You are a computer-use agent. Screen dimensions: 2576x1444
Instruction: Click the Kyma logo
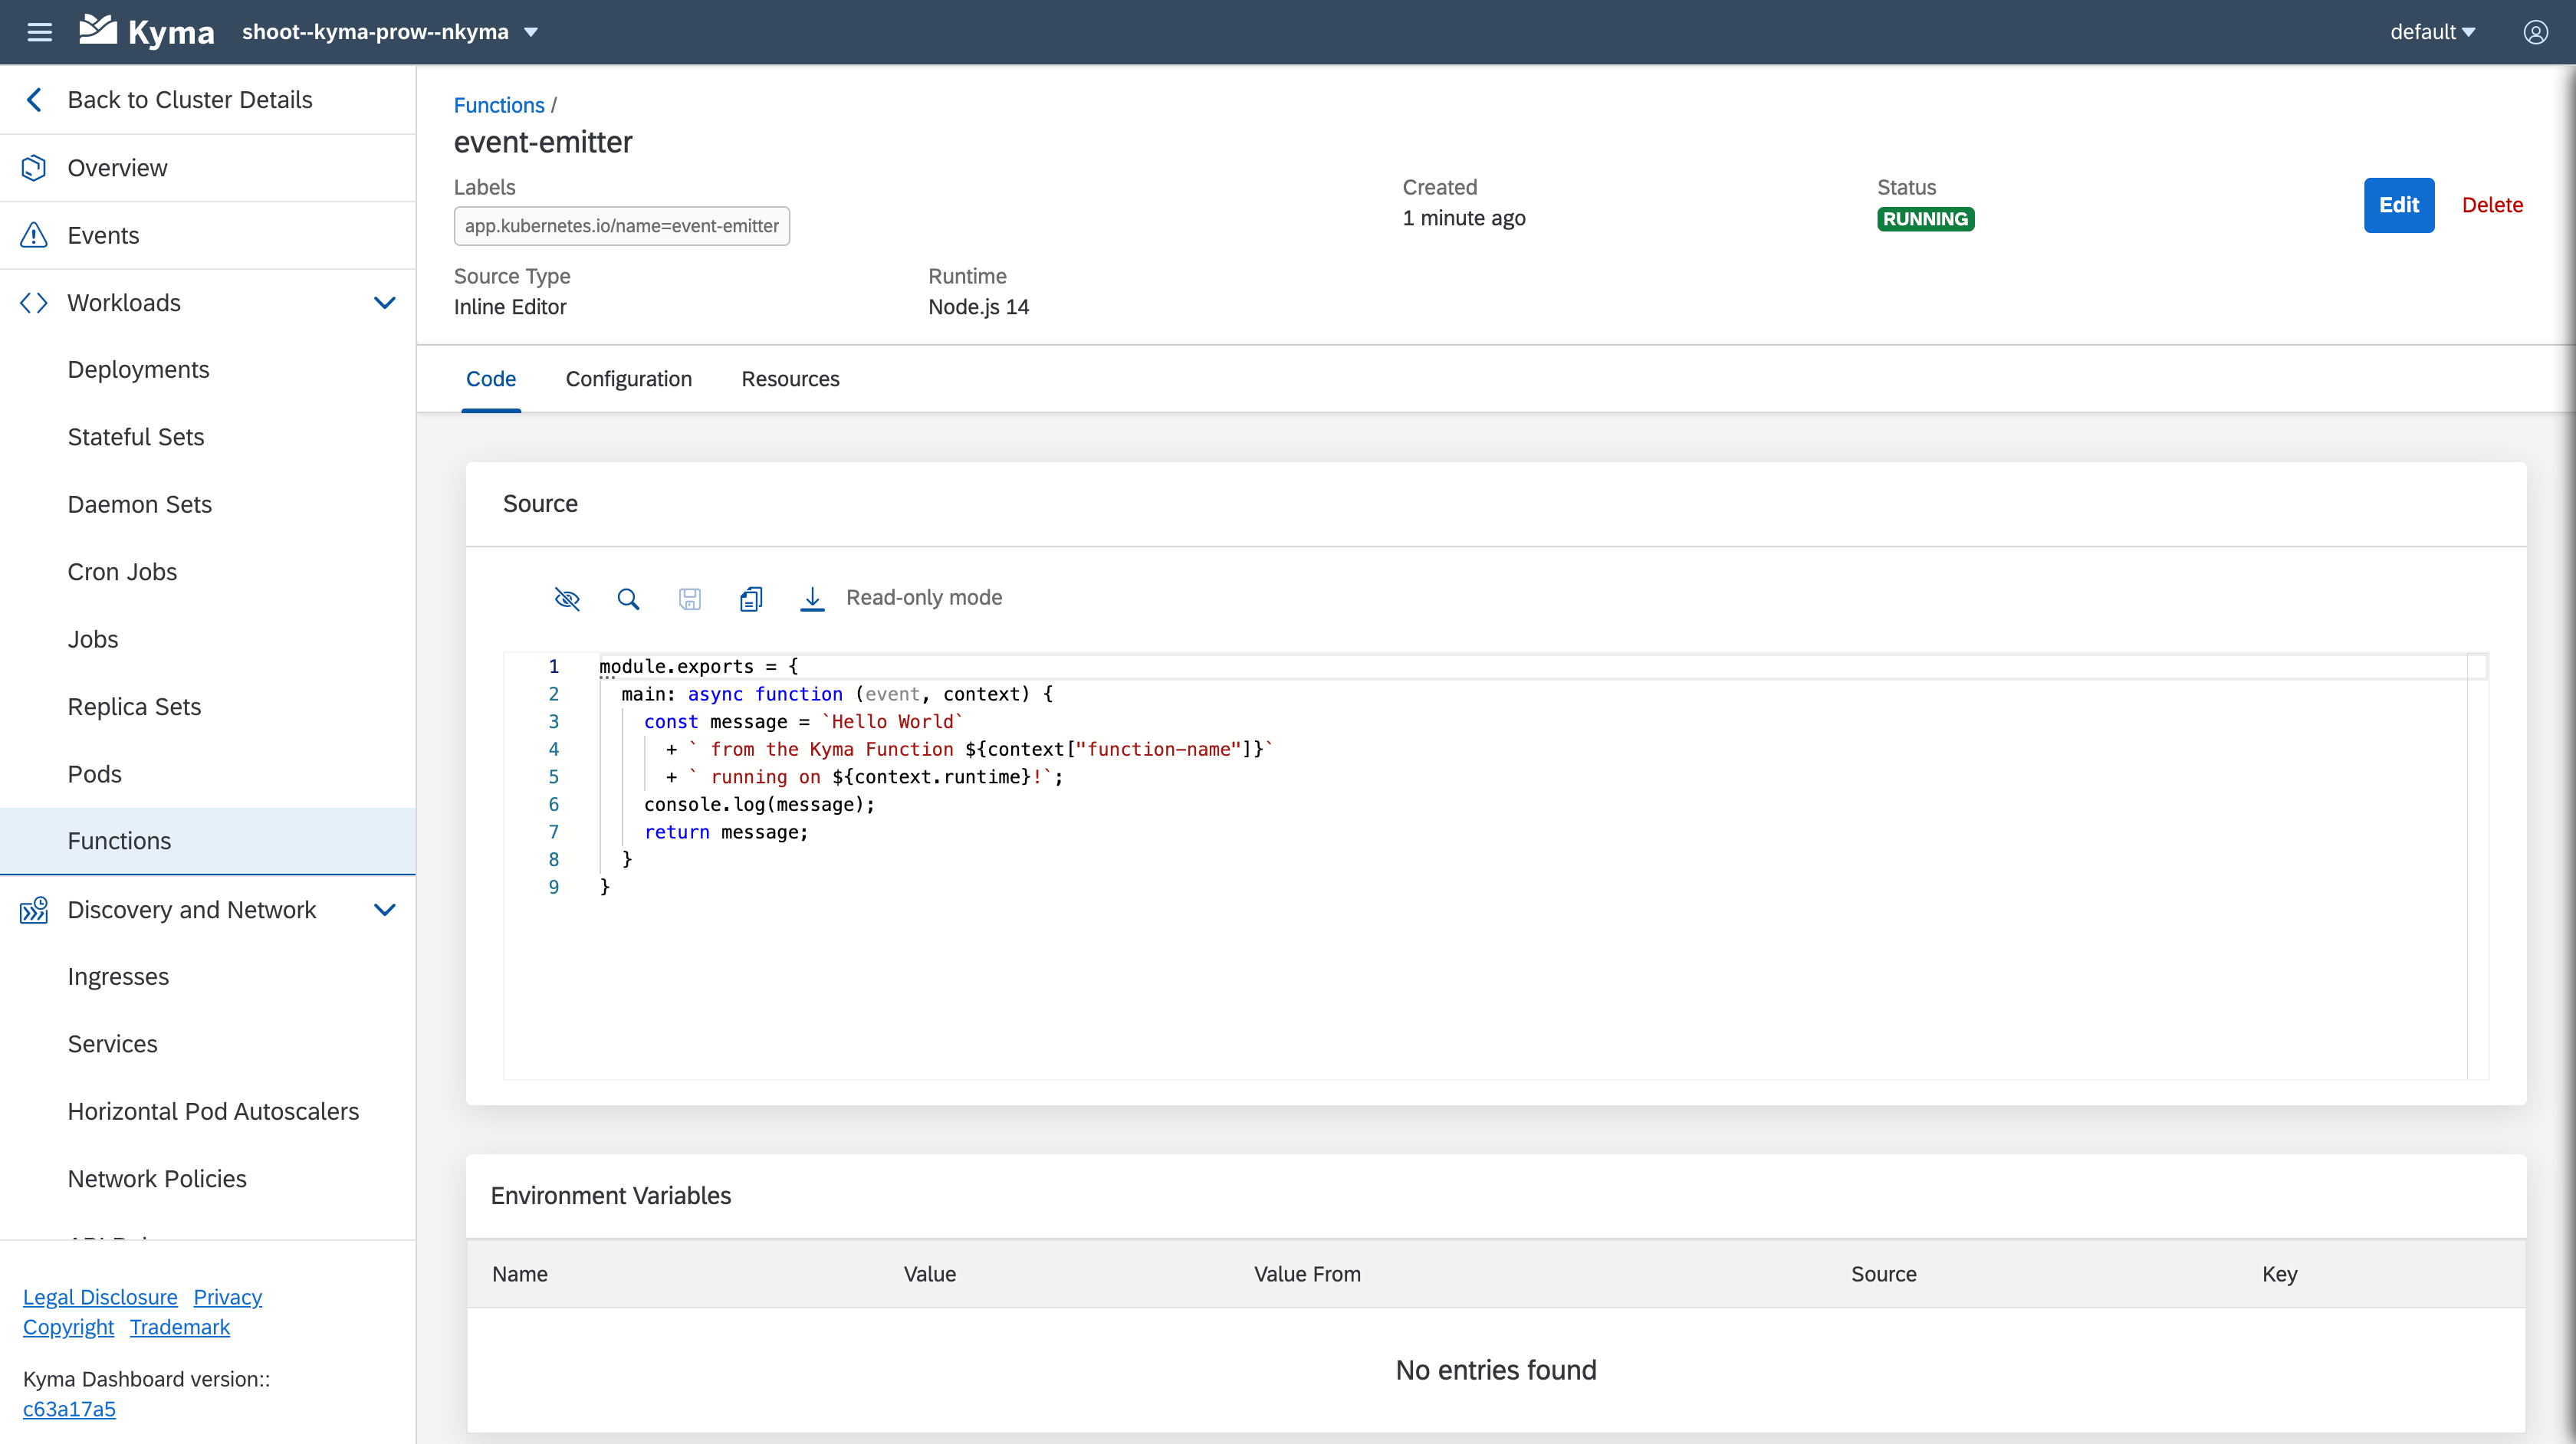coord(146,31)
